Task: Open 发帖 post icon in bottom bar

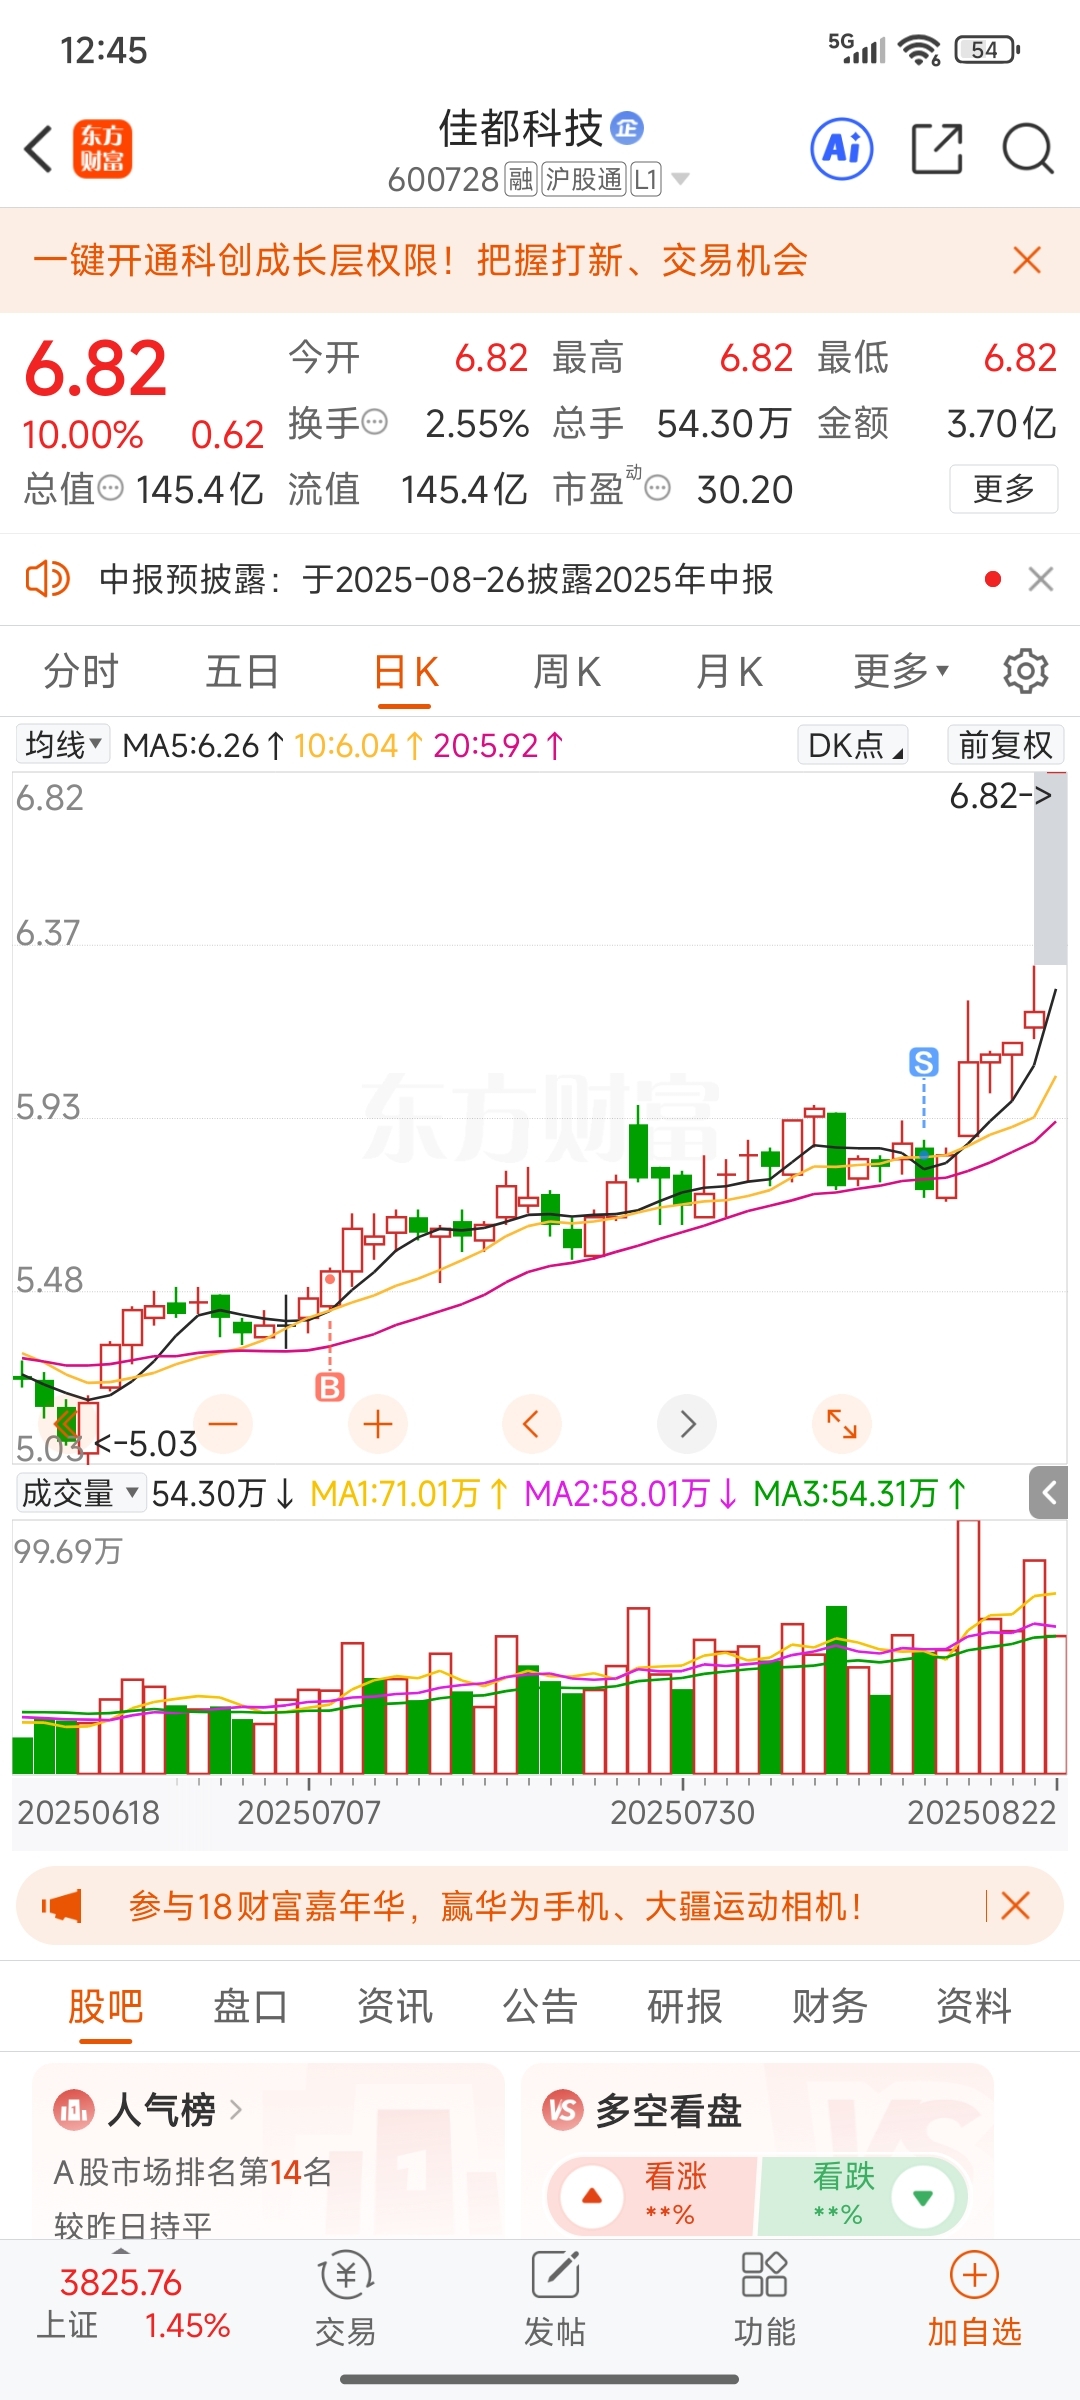Action: 555,2298
